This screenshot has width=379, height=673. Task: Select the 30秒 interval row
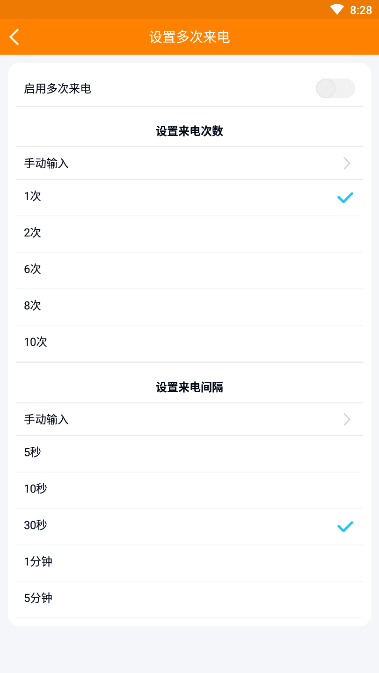pyautogui.click(x=189, y=526)
